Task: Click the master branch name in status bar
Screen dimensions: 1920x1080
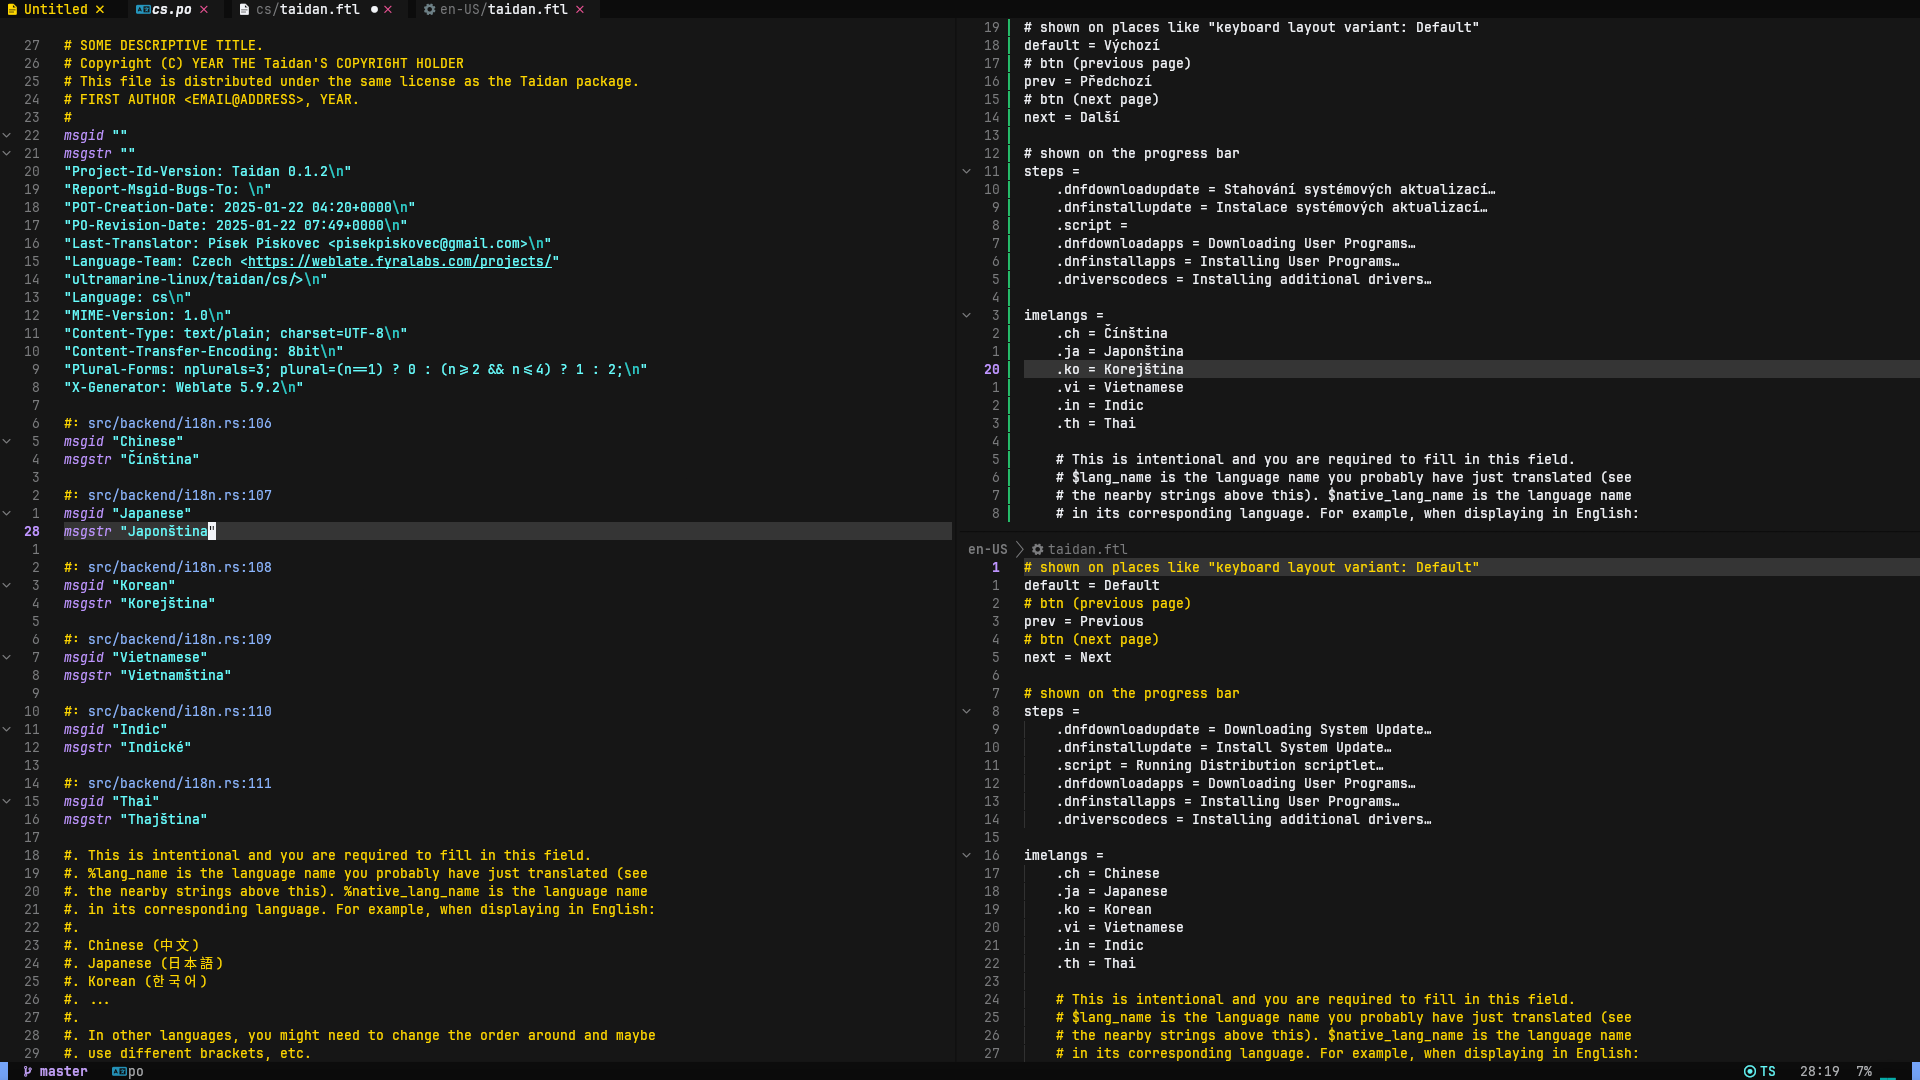Action: (64, 1071)
